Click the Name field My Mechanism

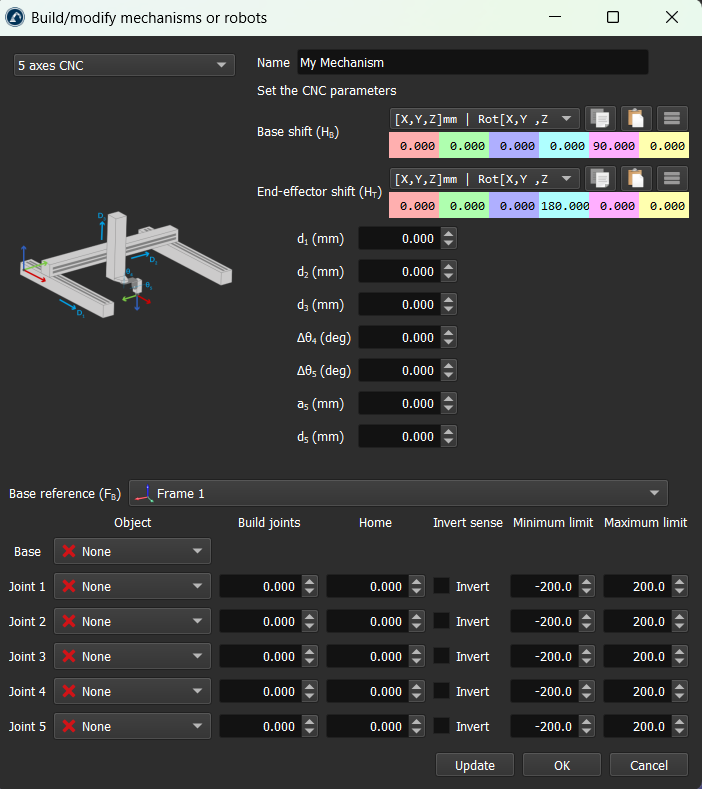click(472, 62)
